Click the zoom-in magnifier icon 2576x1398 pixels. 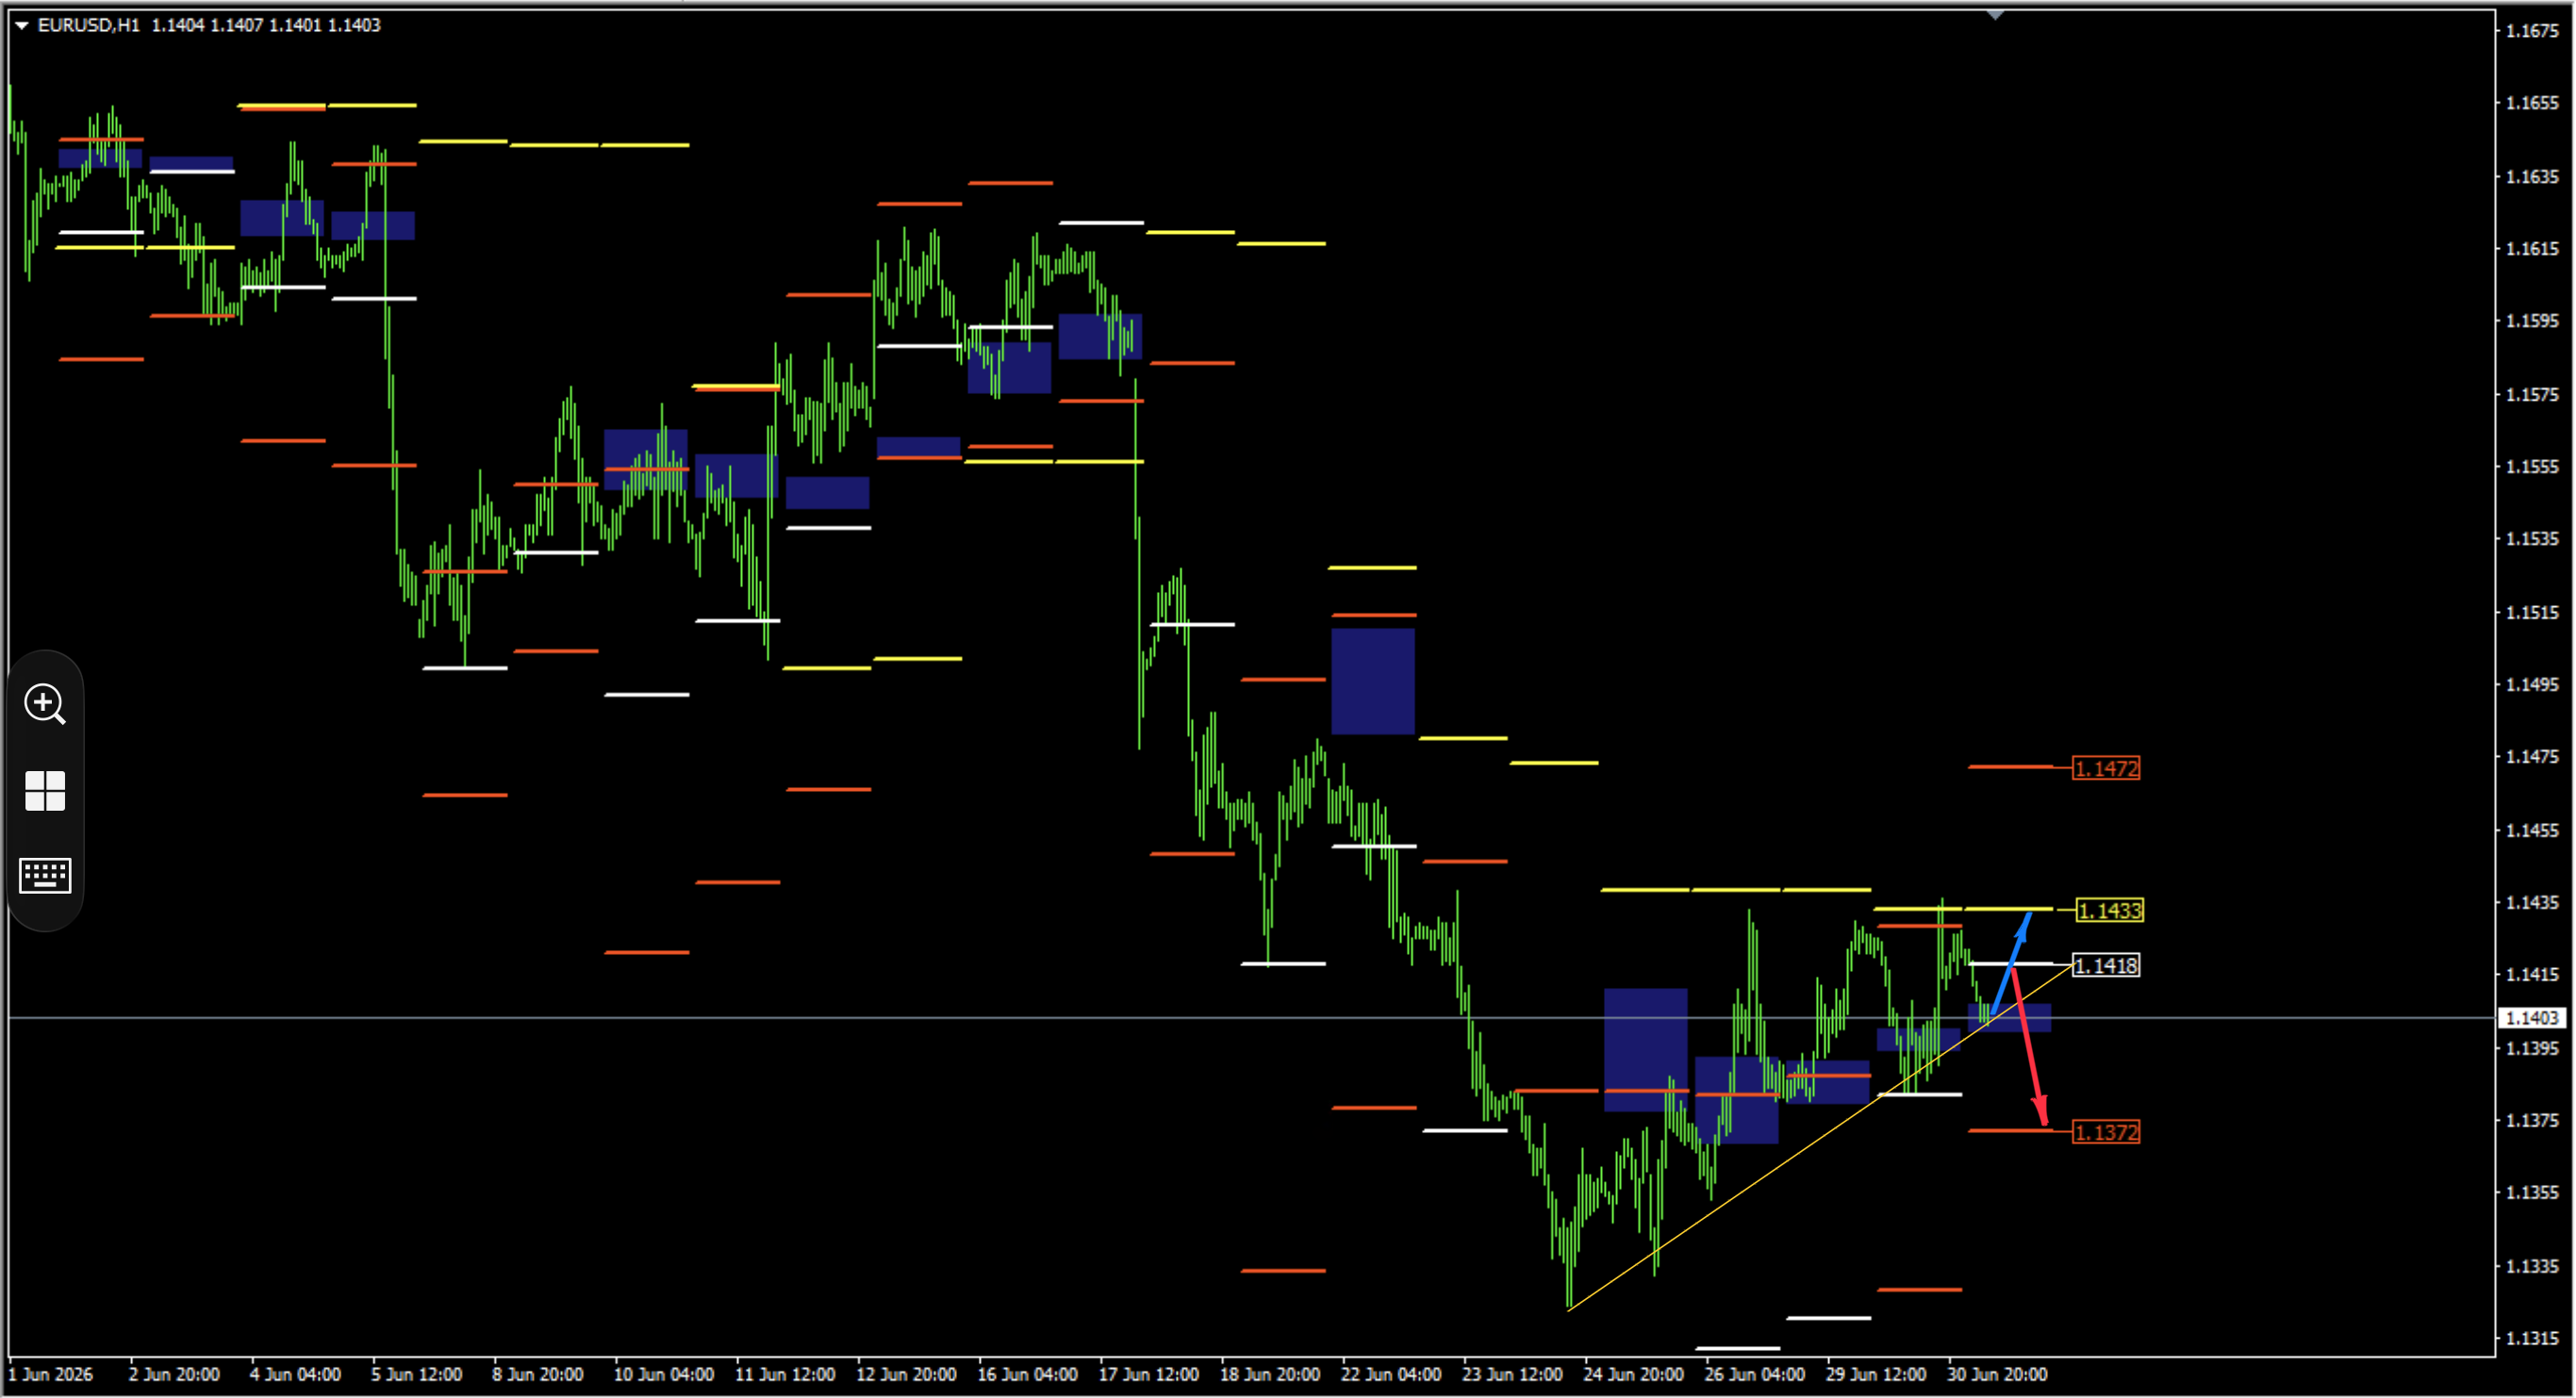click(x=45, y=704)
